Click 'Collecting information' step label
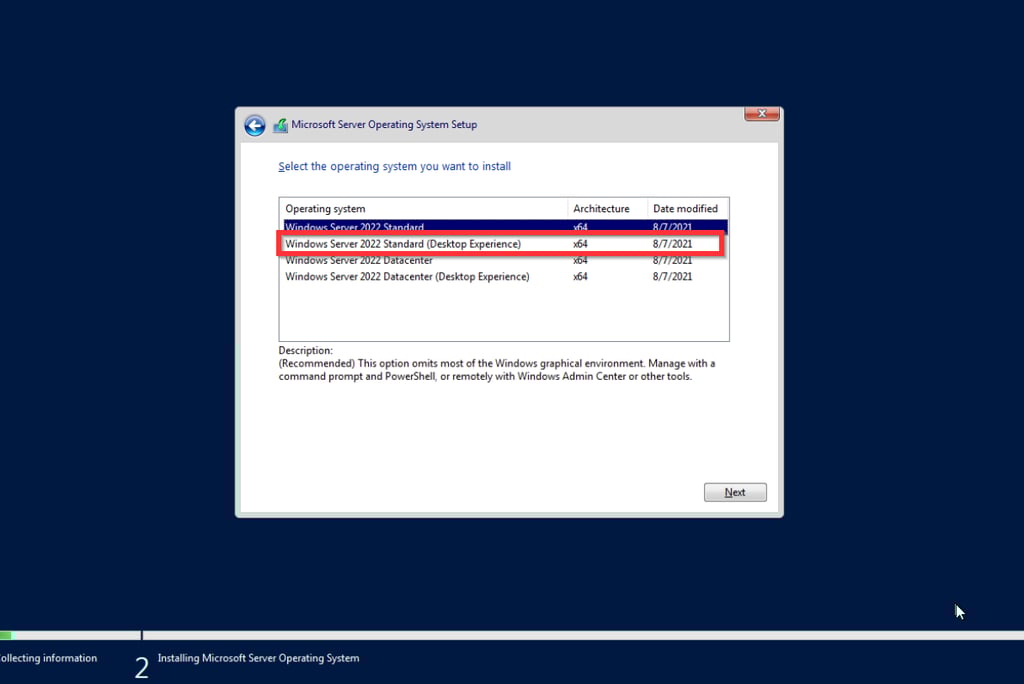 pyautogui.click(x=48, y=658)
